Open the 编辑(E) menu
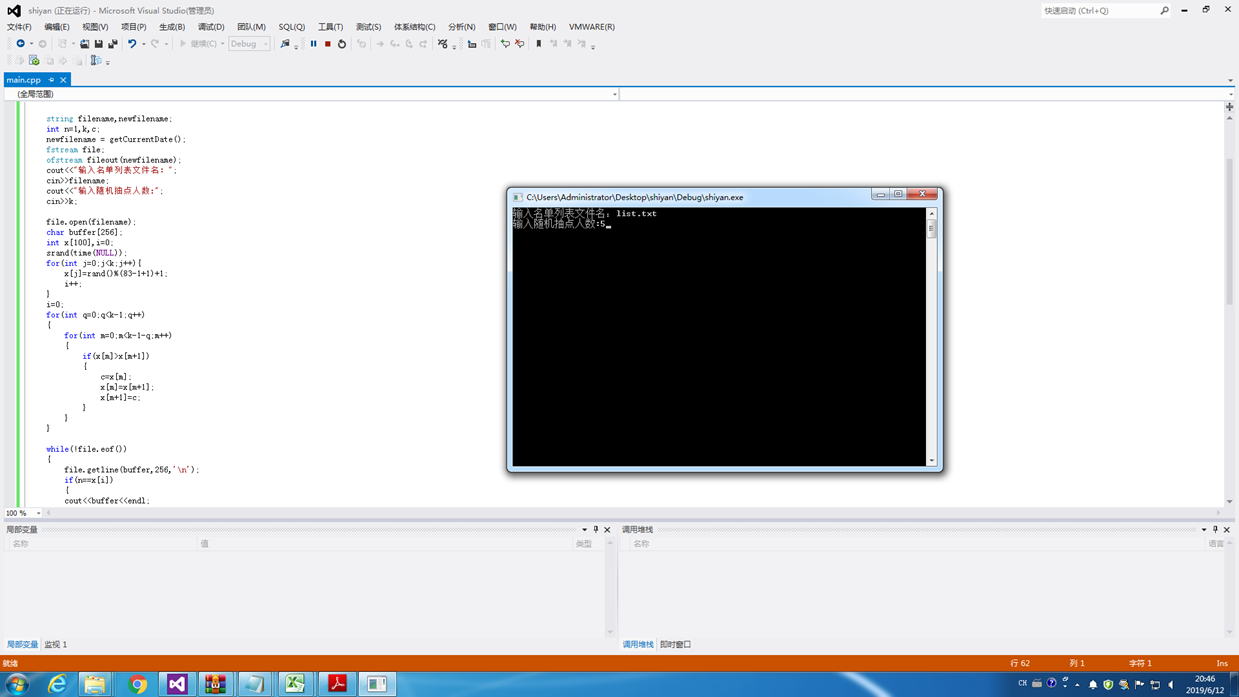 (x=57, y=27)
